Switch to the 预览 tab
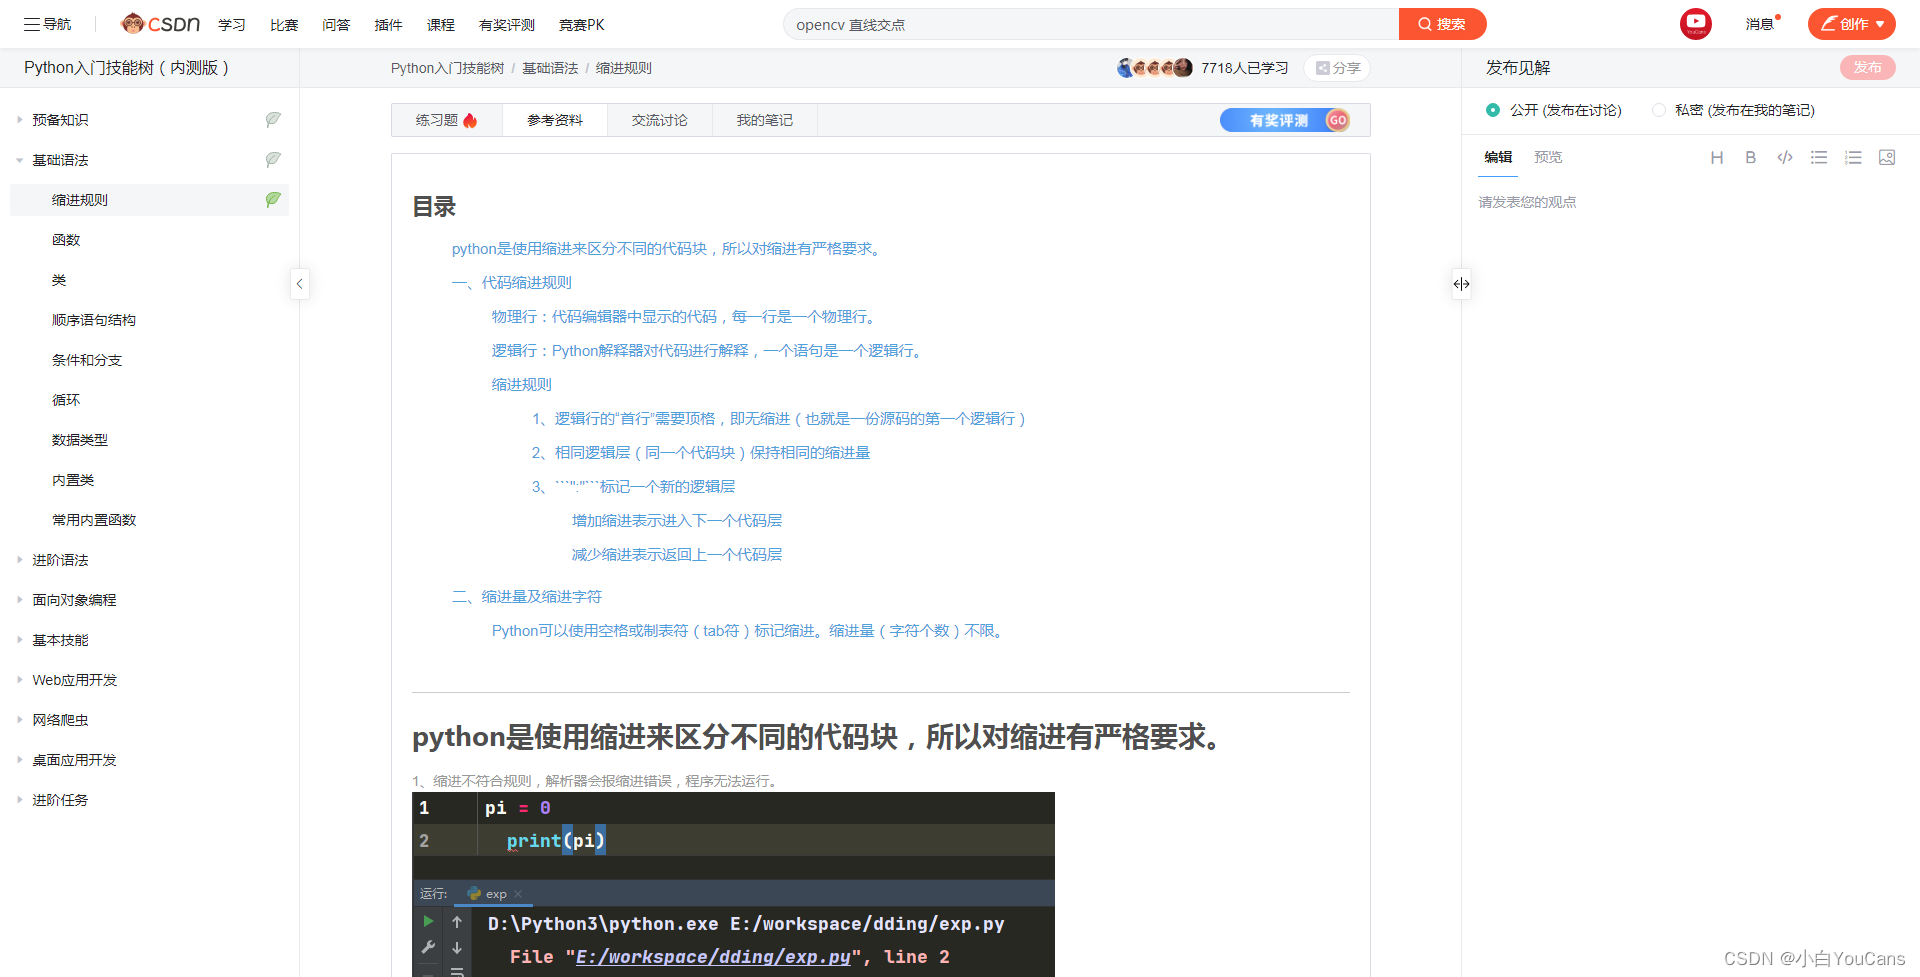 [1547, 157]
